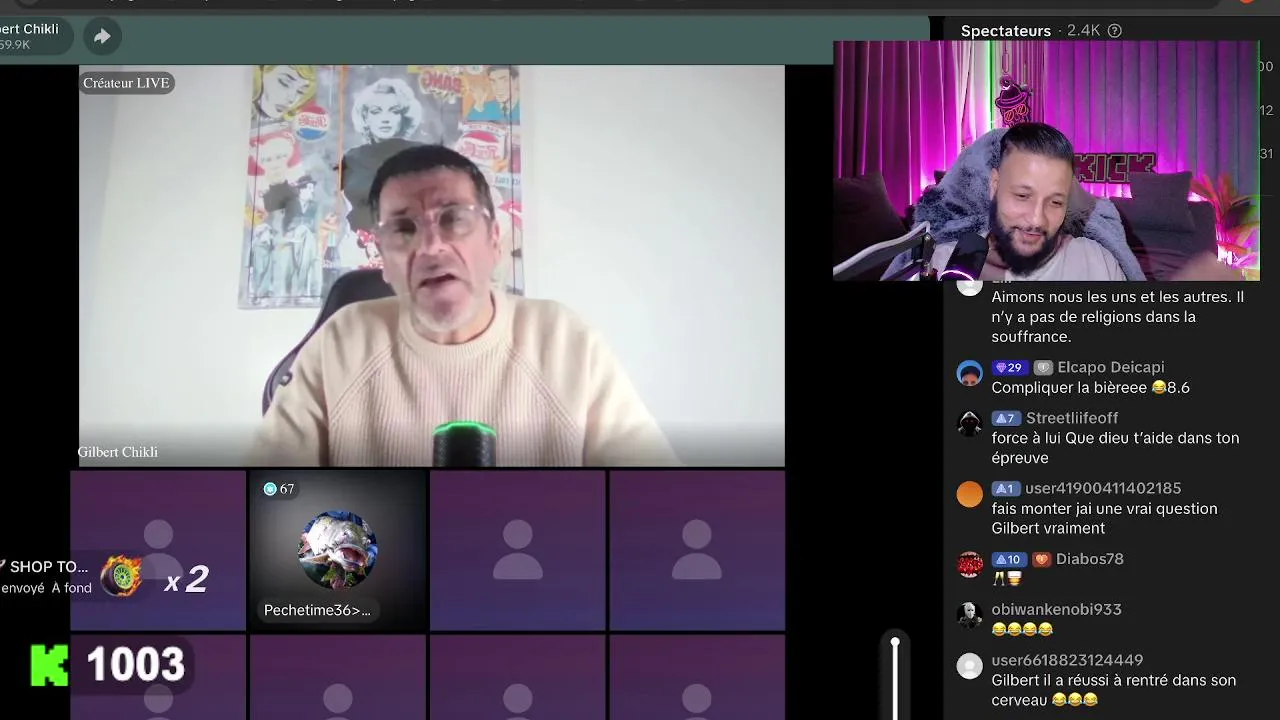
Task: Click the "SHOP TO..." gift sender name
Action: point(49,567)
